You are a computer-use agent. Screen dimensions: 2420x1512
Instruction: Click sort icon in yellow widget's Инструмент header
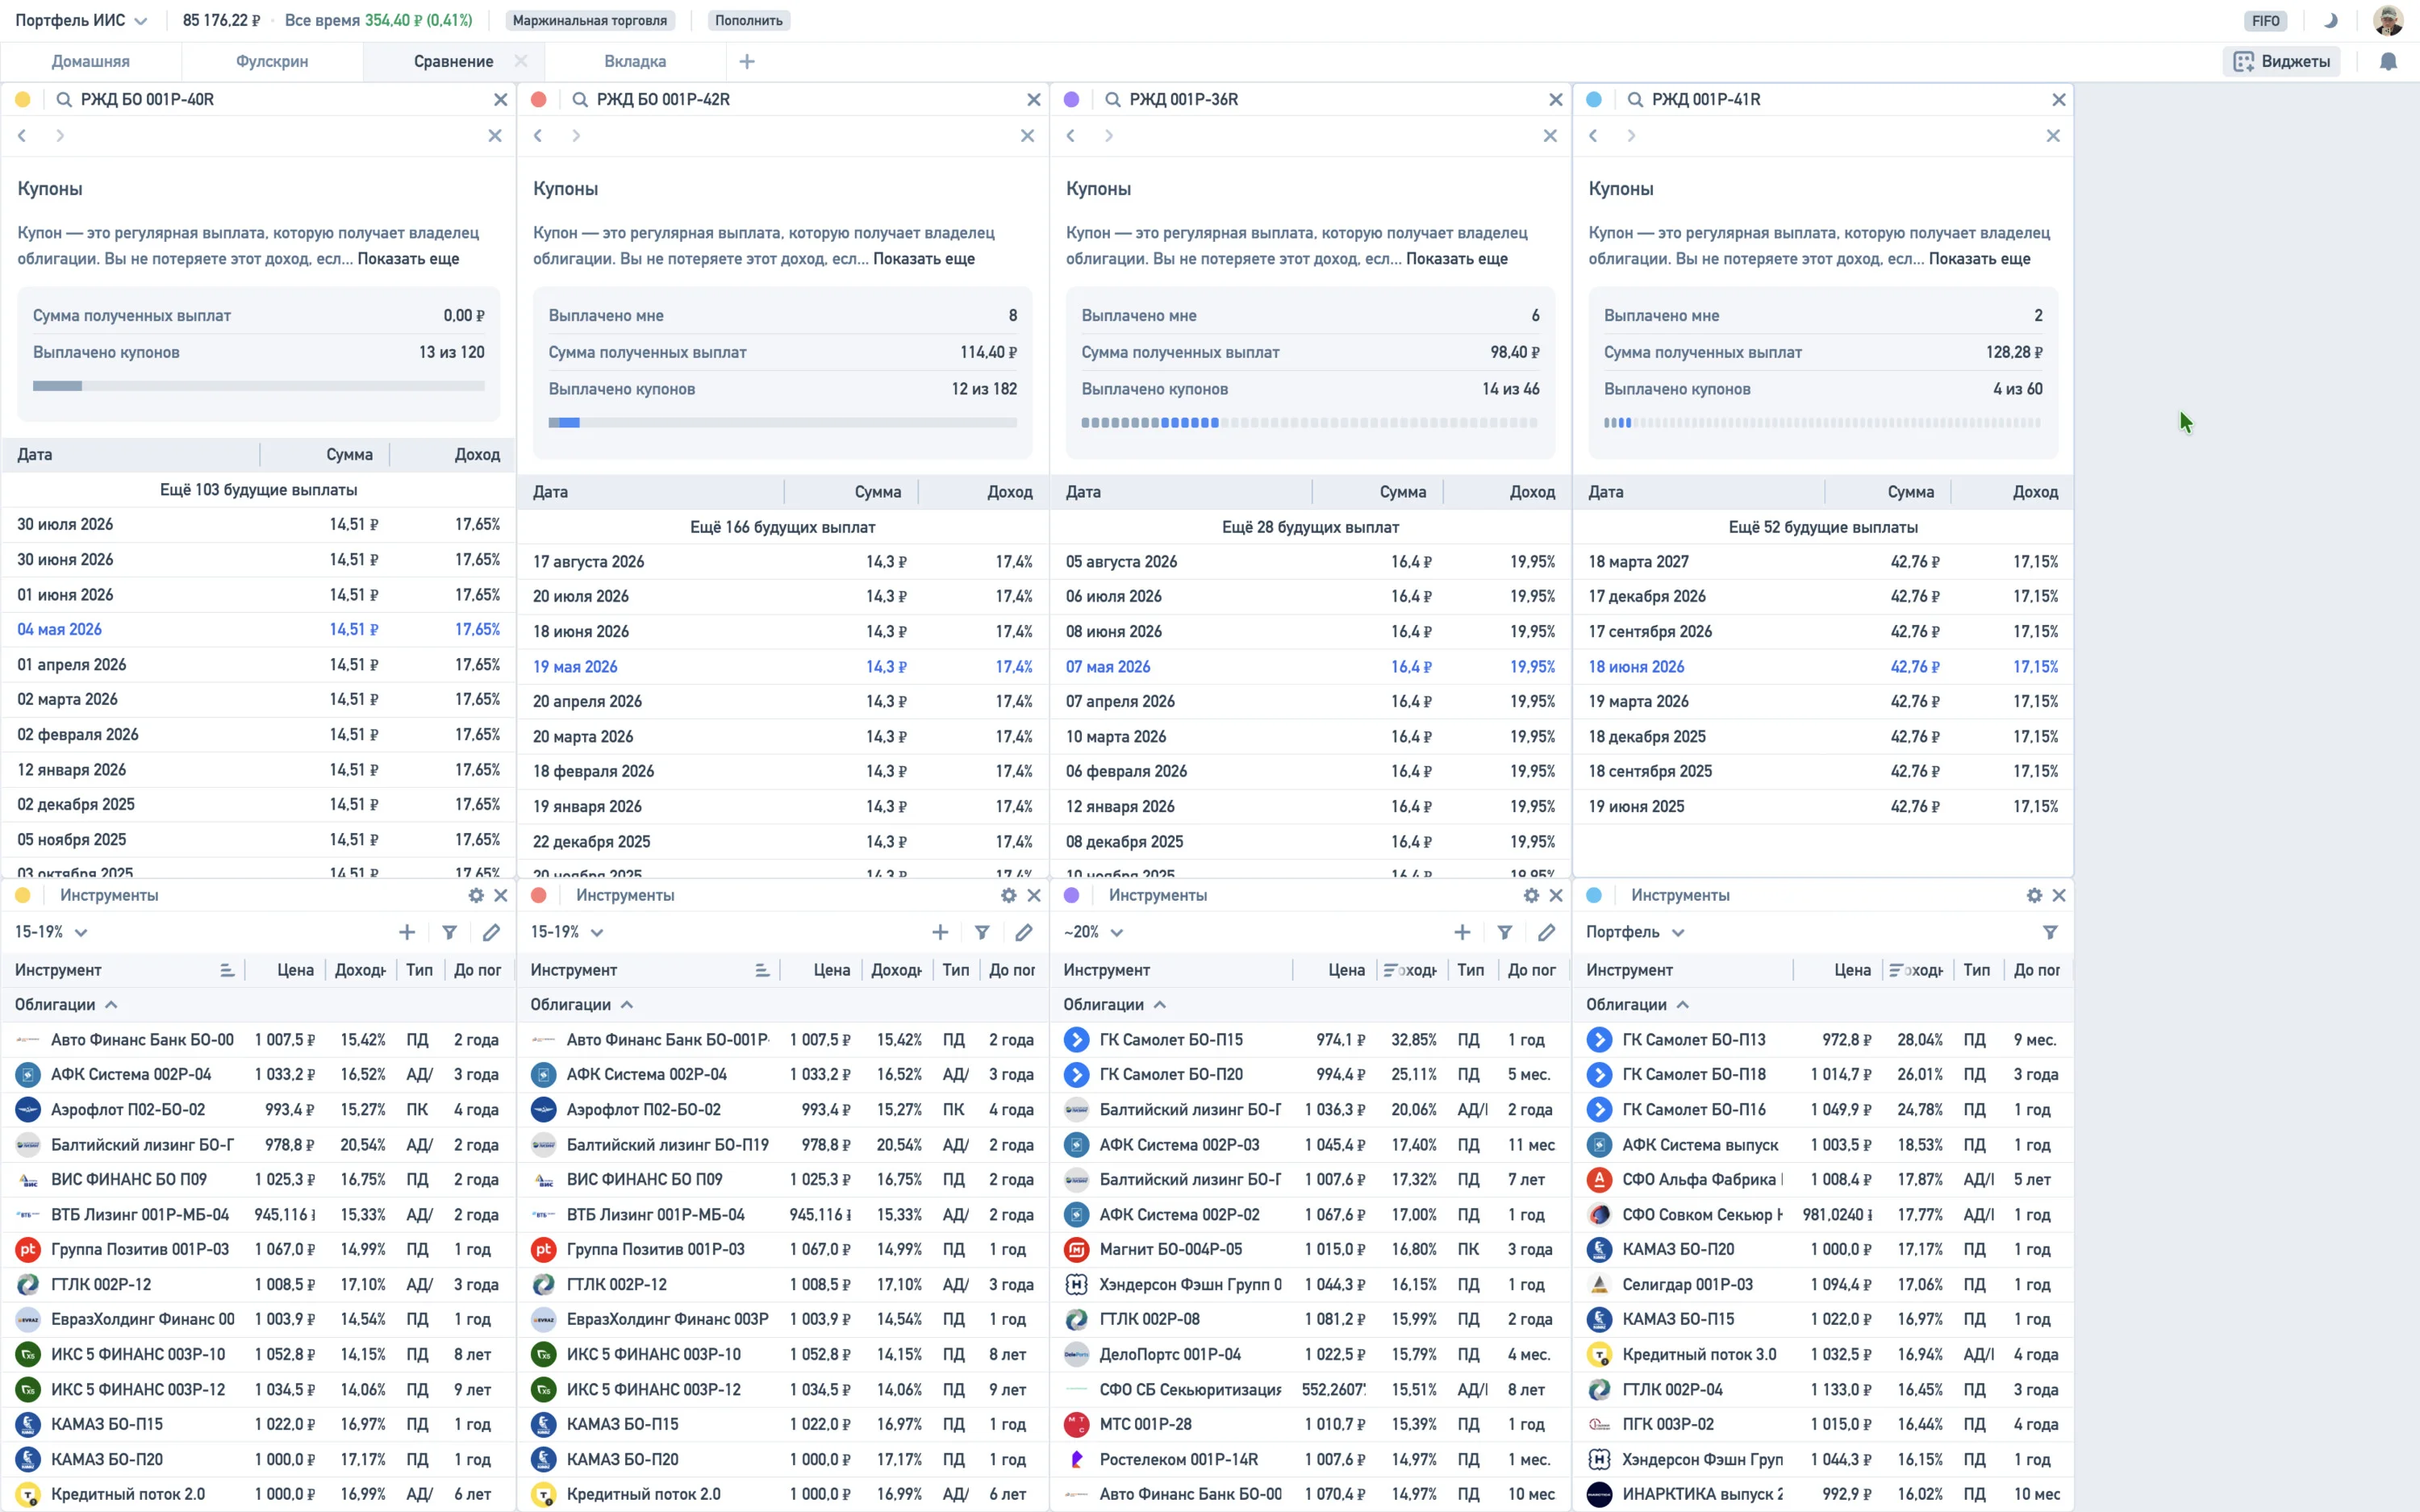pos(227,970)
